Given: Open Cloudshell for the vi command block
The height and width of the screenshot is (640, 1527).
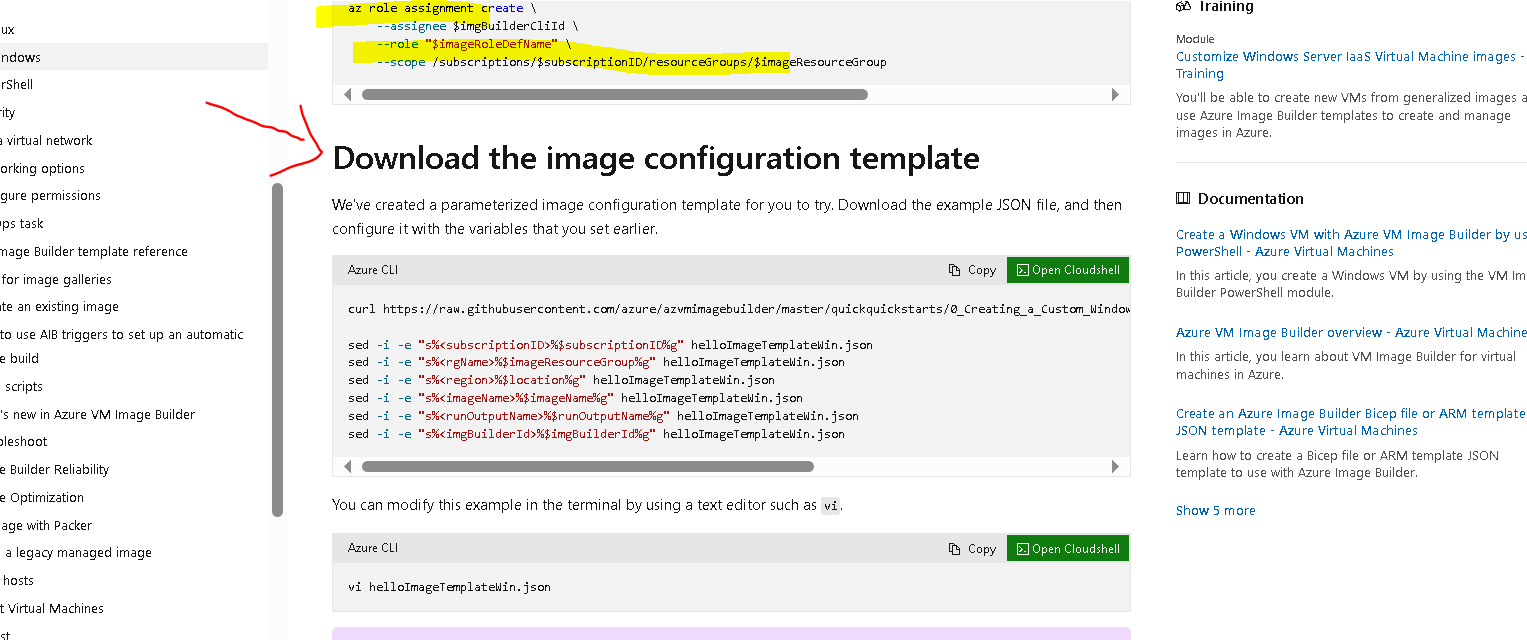Looking at the screenshot, I should [1068, 548].
